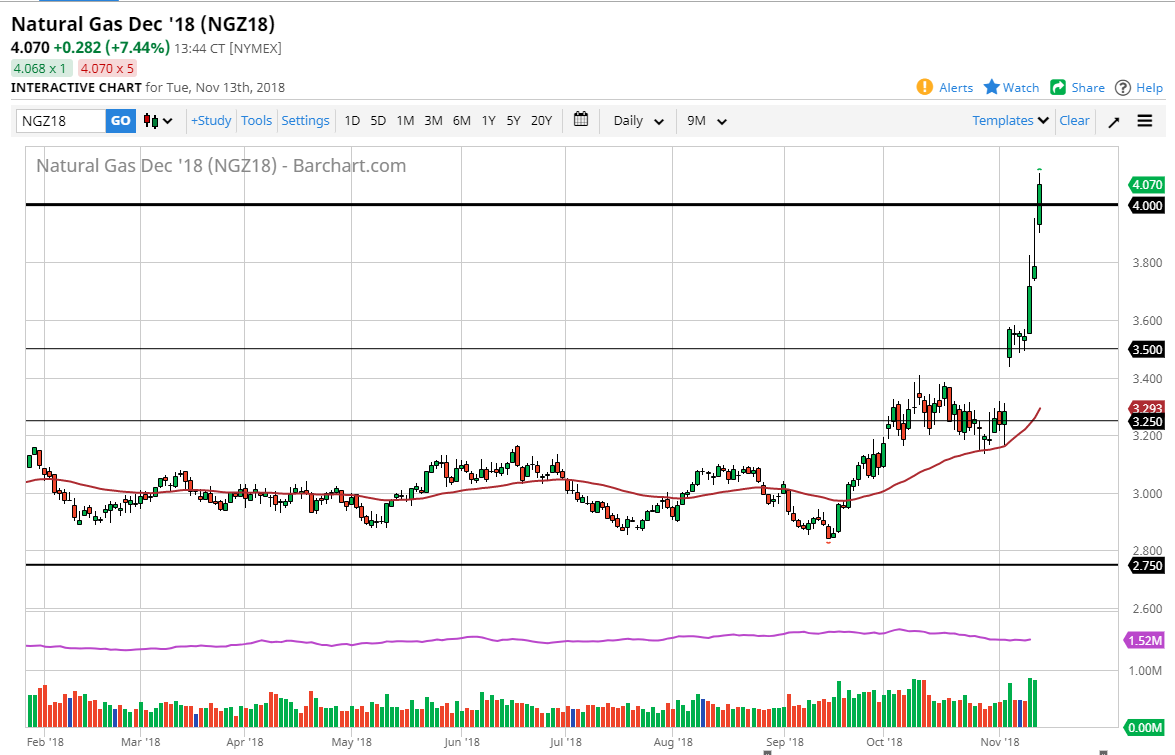Open the Templates dropdown
Viewport: 1175px width, 755px height.
1010,121
